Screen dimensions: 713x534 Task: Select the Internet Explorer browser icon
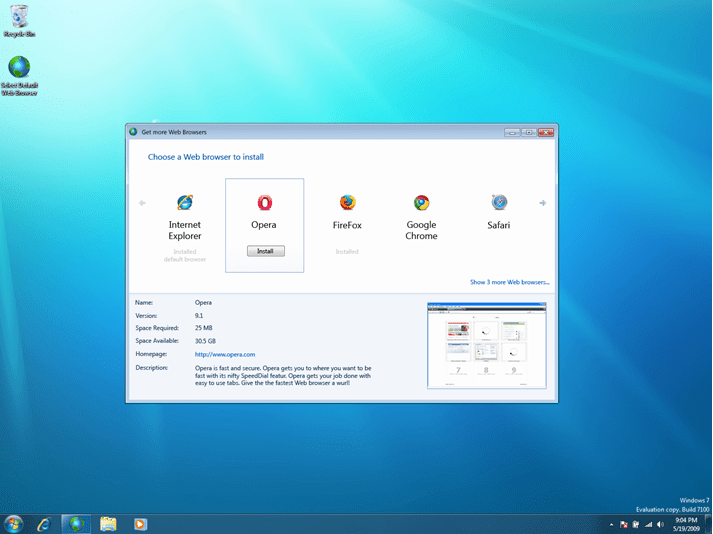(x=184, y=203)
